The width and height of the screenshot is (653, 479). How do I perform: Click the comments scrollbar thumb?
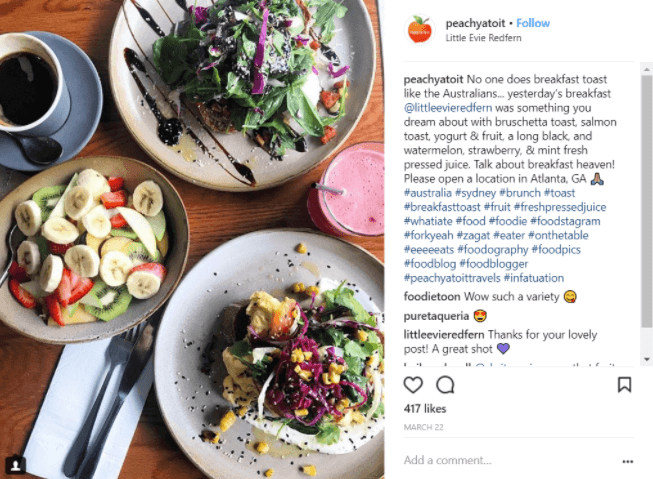[647, 201]
